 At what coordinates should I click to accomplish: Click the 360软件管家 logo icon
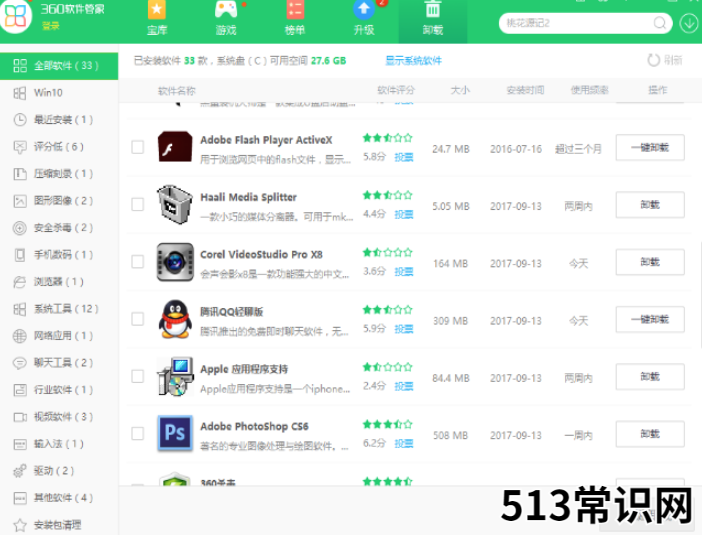click(16, 16)
